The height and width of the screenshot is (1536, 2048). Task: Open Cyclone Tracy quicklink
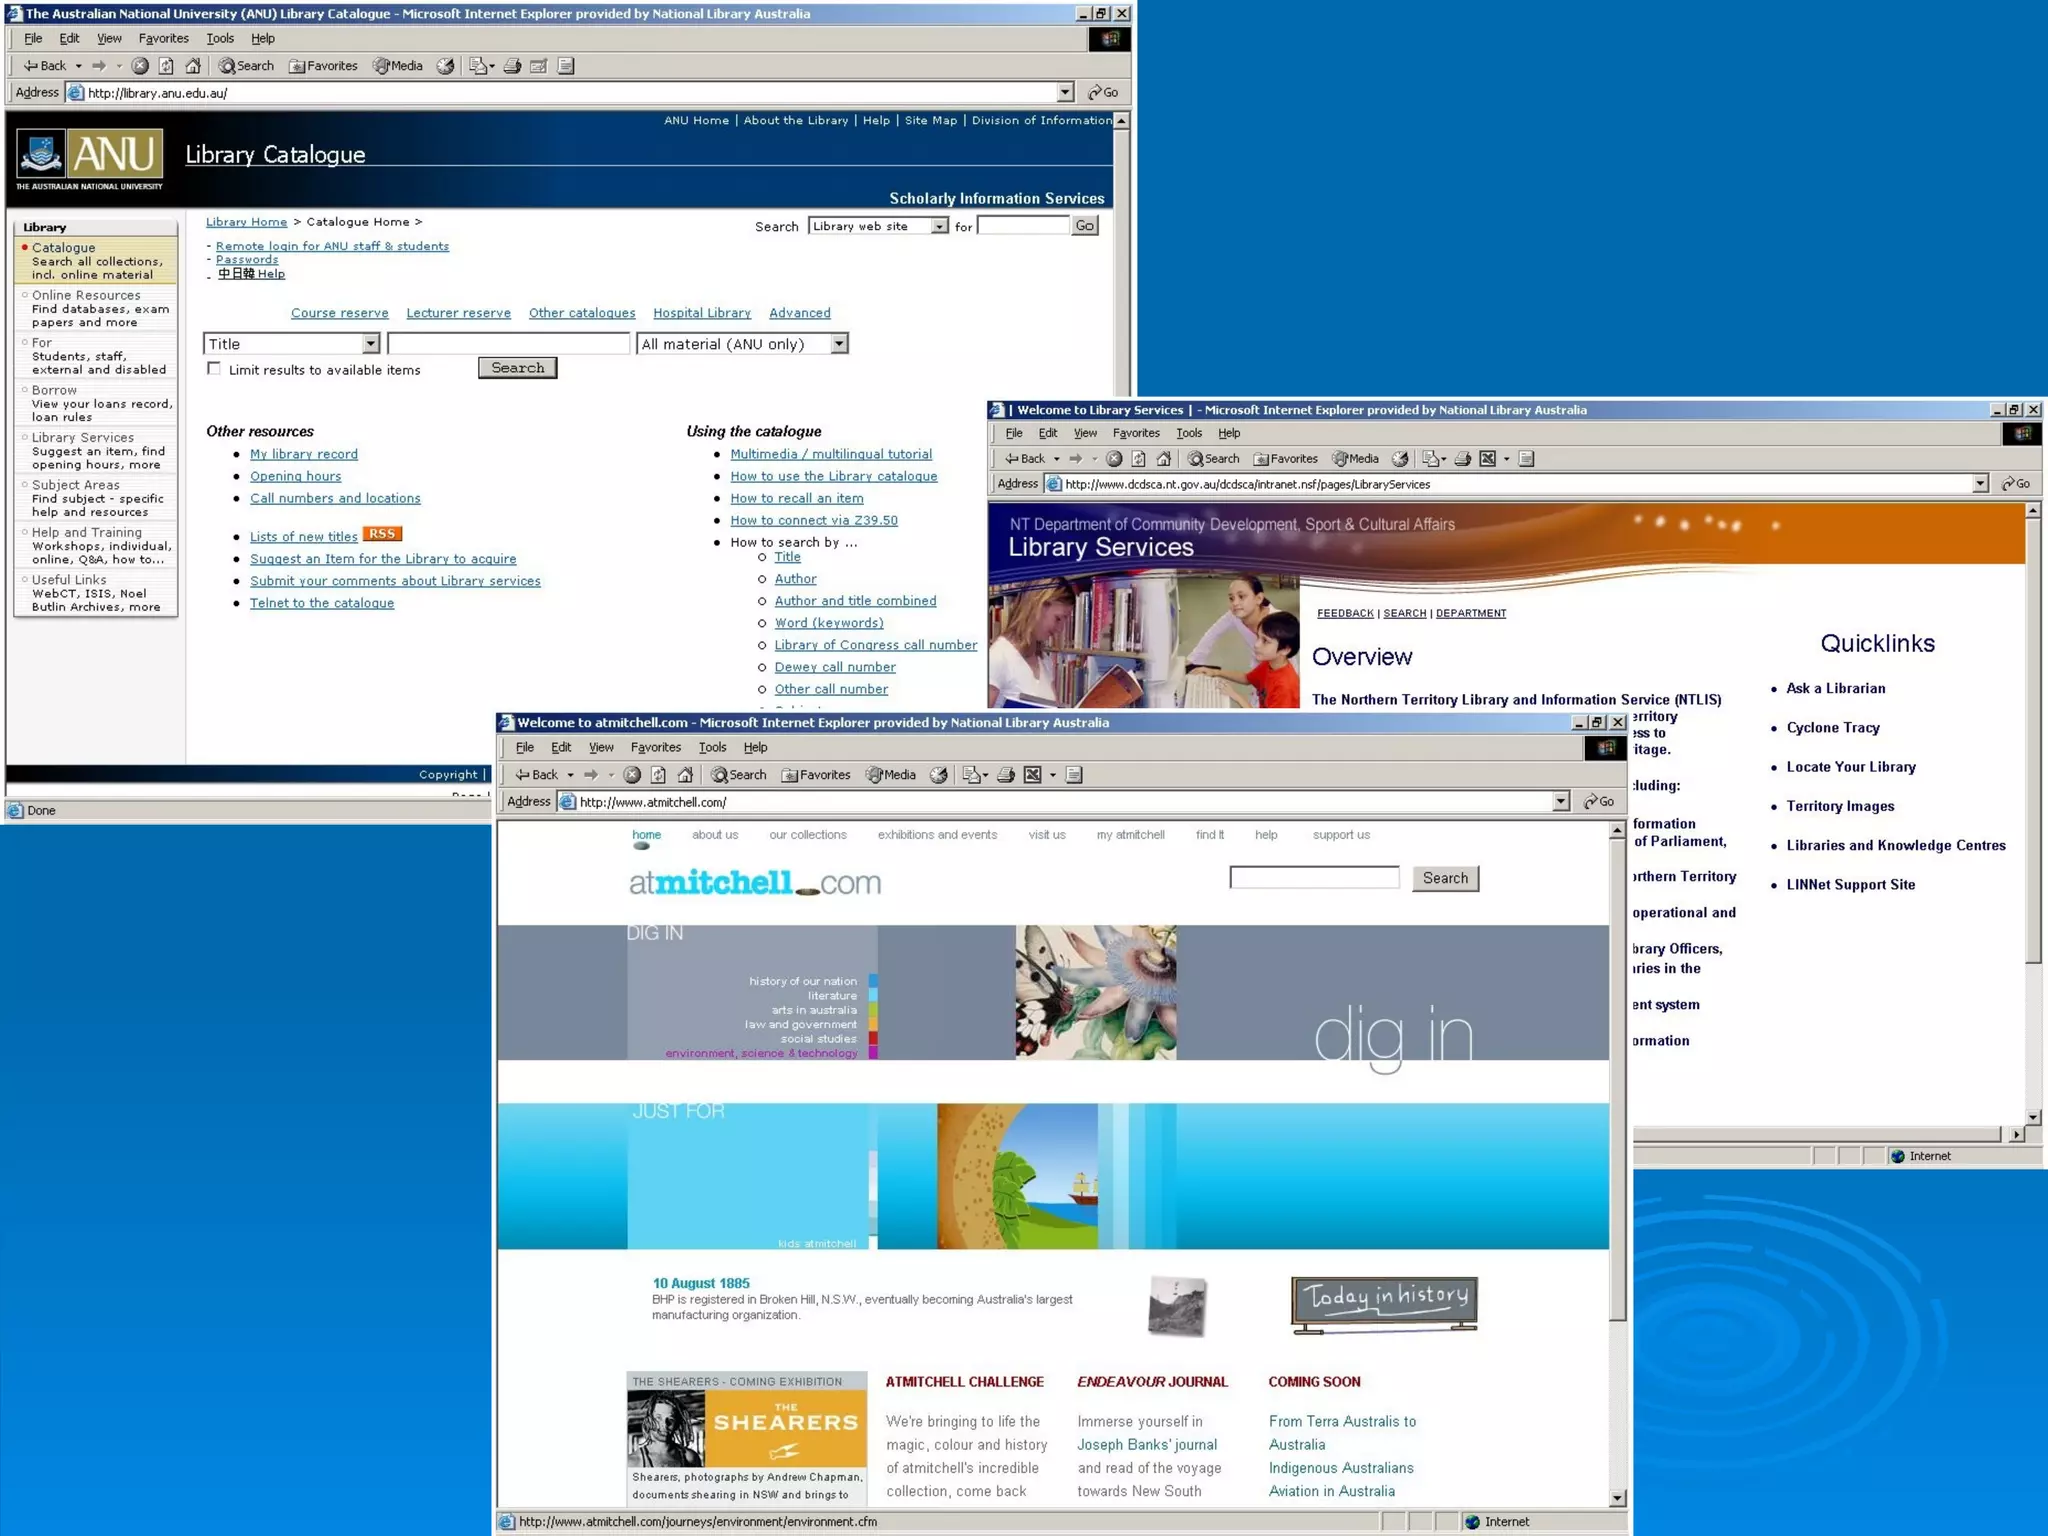[x=1832, y=728]
